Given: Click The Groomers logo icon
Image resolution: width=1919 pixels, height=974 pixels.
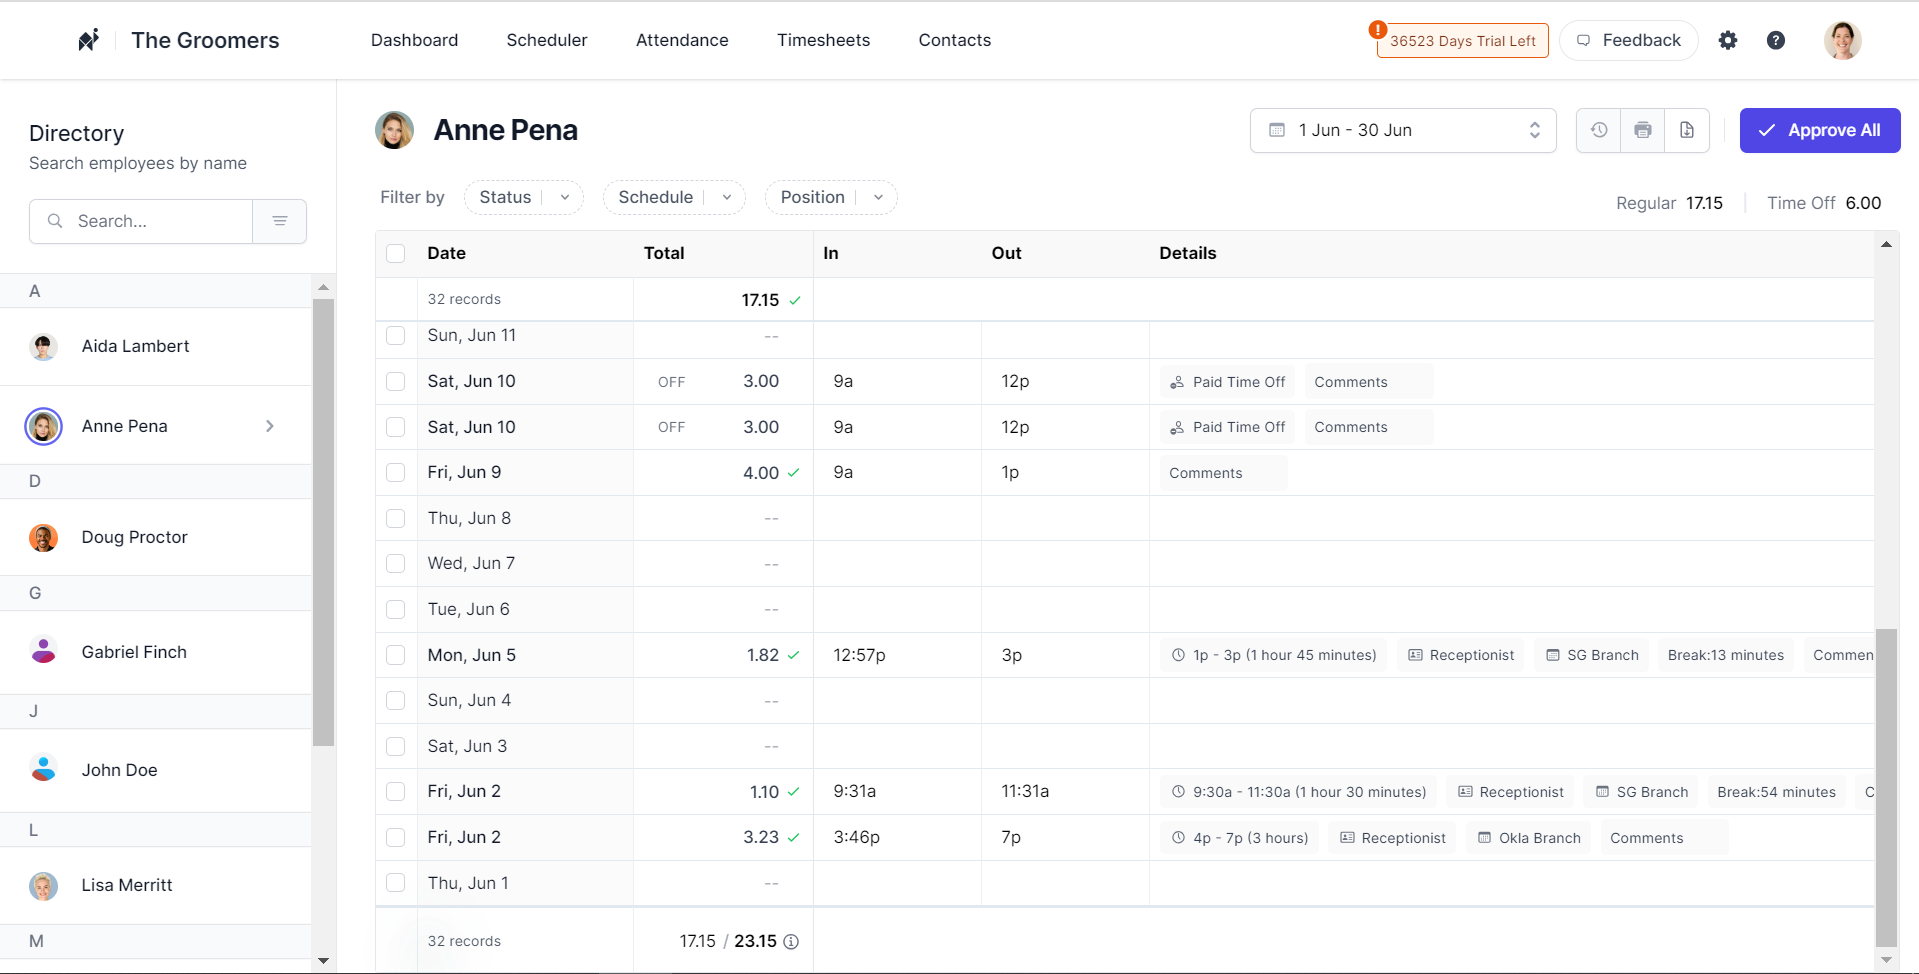Looking at the screenshot, I should click(89, 40).
